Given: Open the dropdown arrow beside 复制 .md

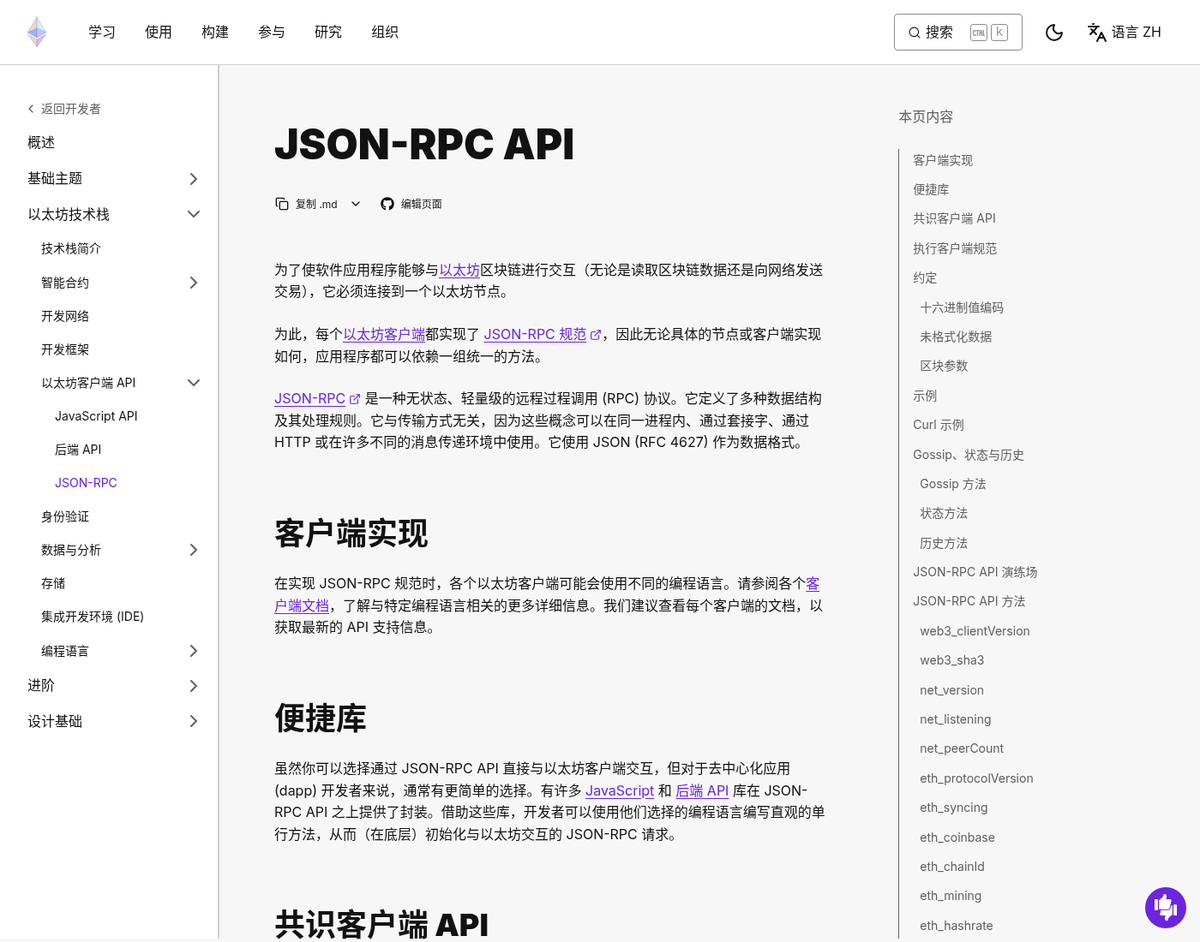Looking at the screenshot, I should point(356,204).
